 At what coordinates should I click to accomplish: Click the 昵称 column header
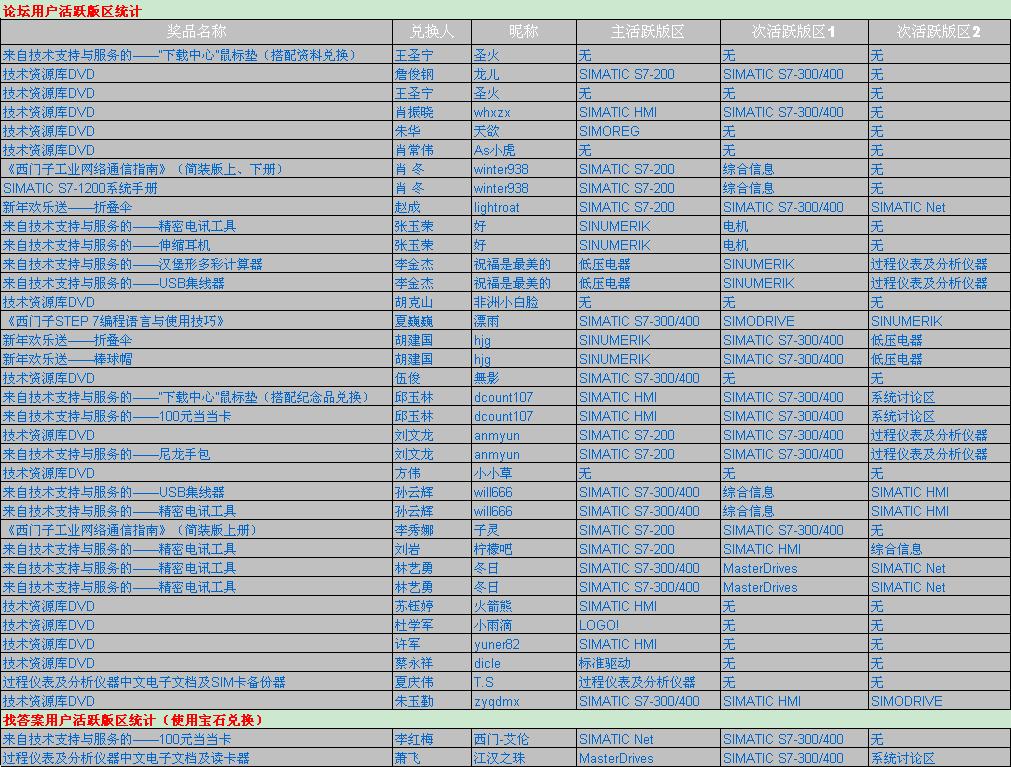pyautogui.click(x=524, y=32)
